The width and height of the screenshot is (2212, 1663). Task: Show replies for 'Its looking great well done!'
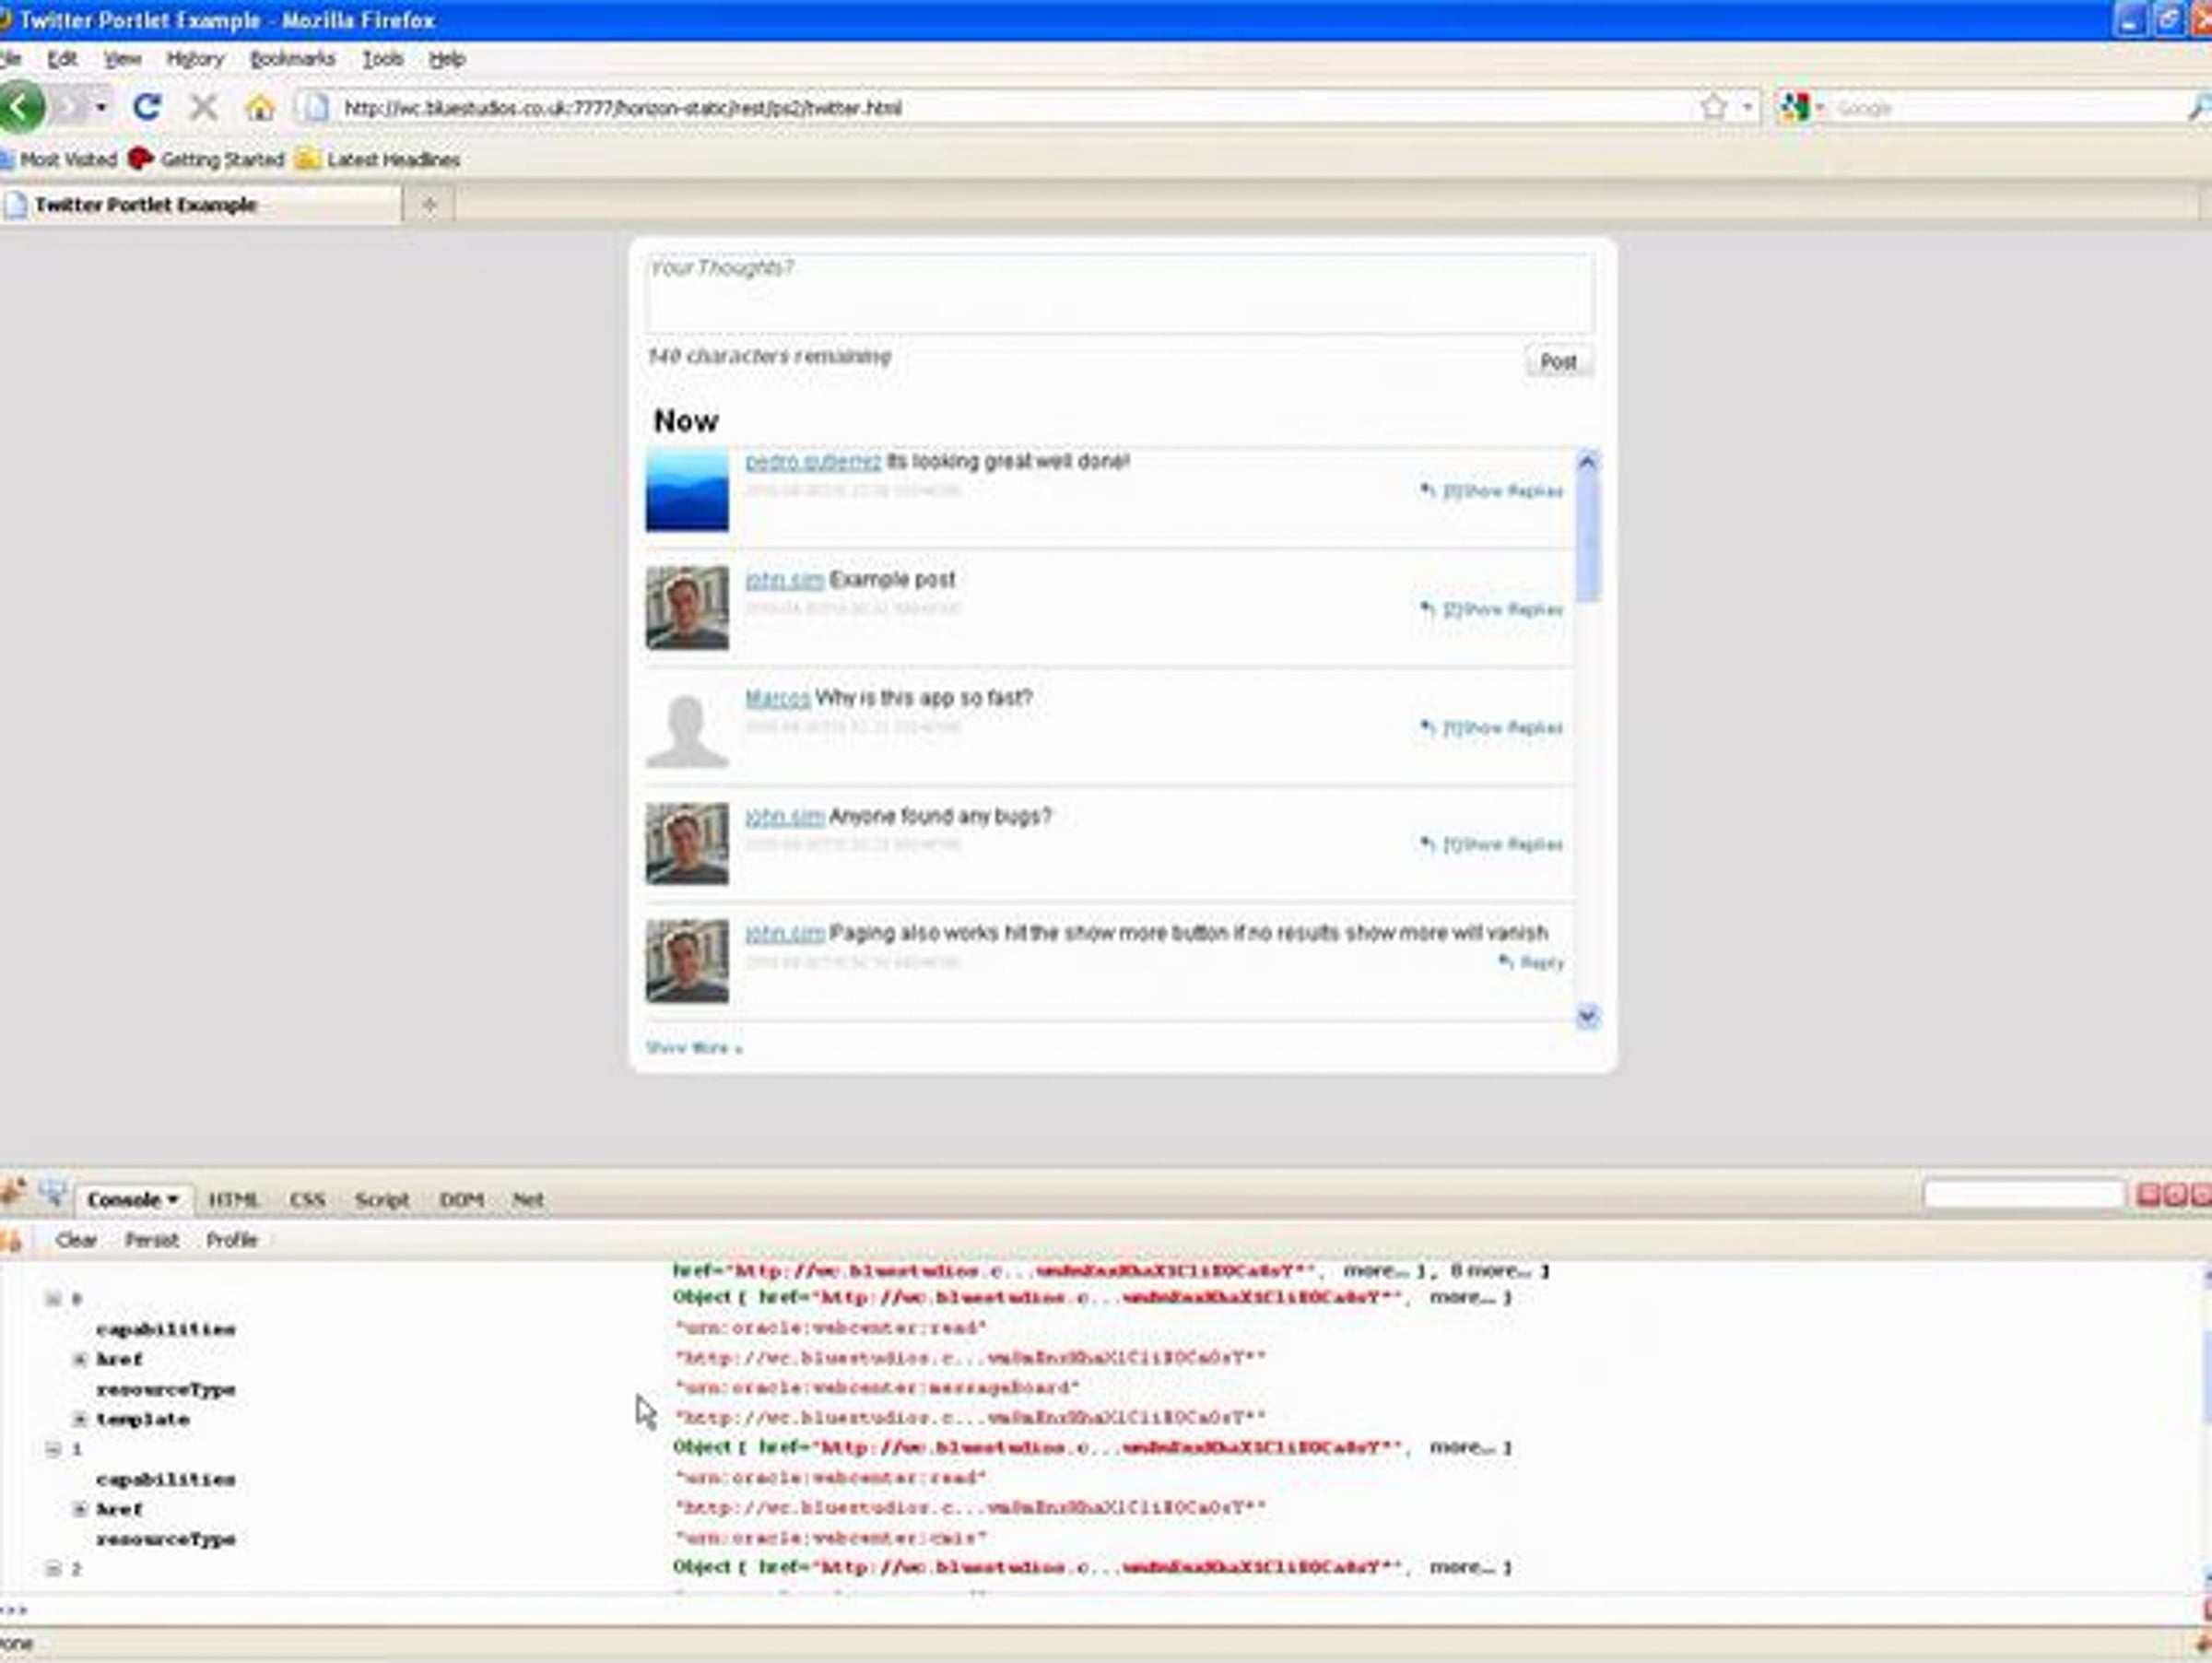(1492, 491)
